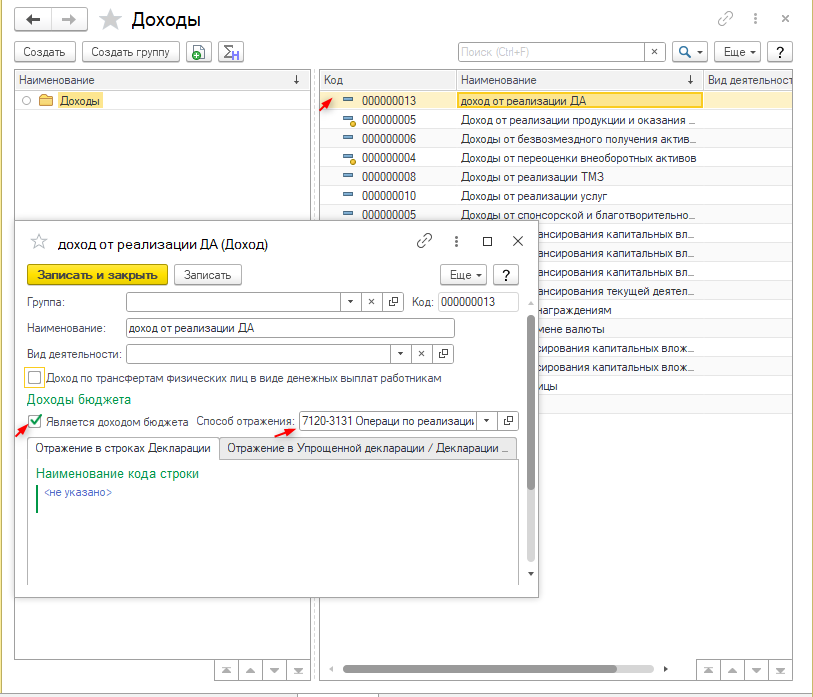This screenshot has height=697, width=813.
Task: Open the <не указано> link
Action: 78,492
